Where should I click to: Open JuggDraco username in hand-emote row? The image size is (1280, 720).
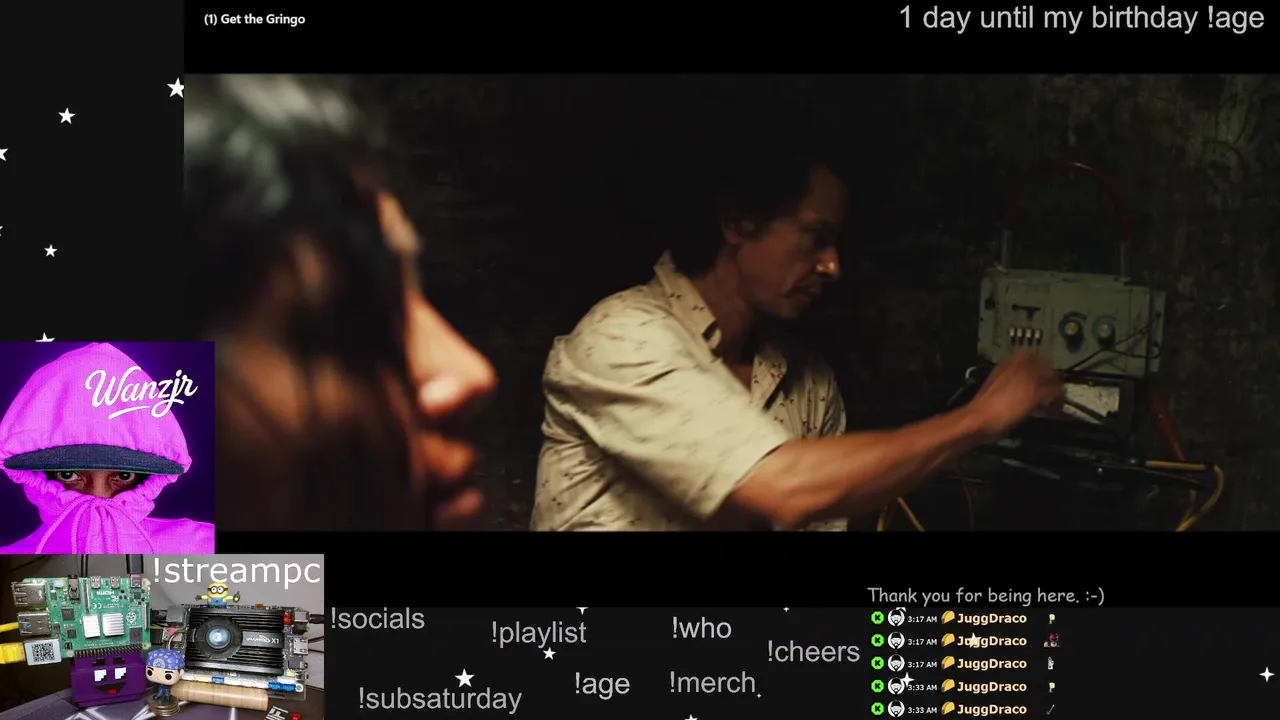(992, 663)
